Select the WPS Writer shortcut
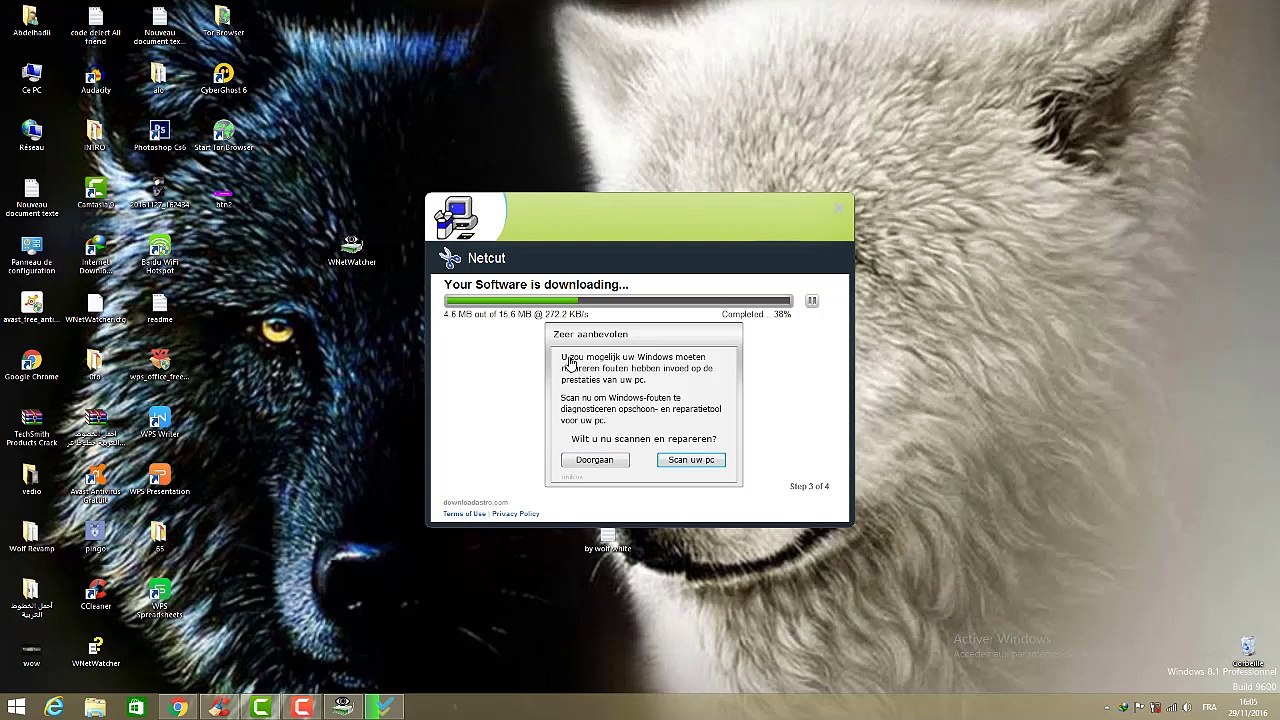 pyautogui.click(x=159, y=422)
